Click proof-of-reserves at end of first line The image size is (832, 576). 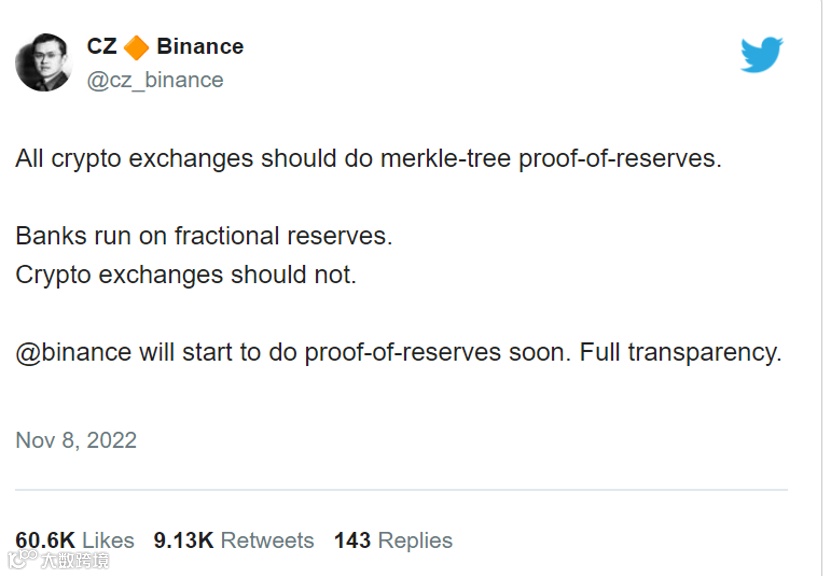(618, 159)
